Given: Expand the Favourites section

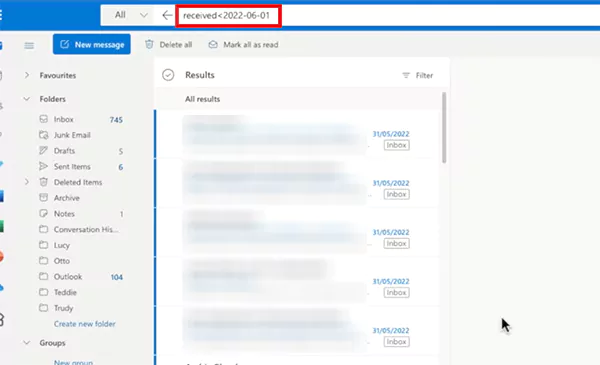Looking at the screenshot, I should click(x=27, y=75).
